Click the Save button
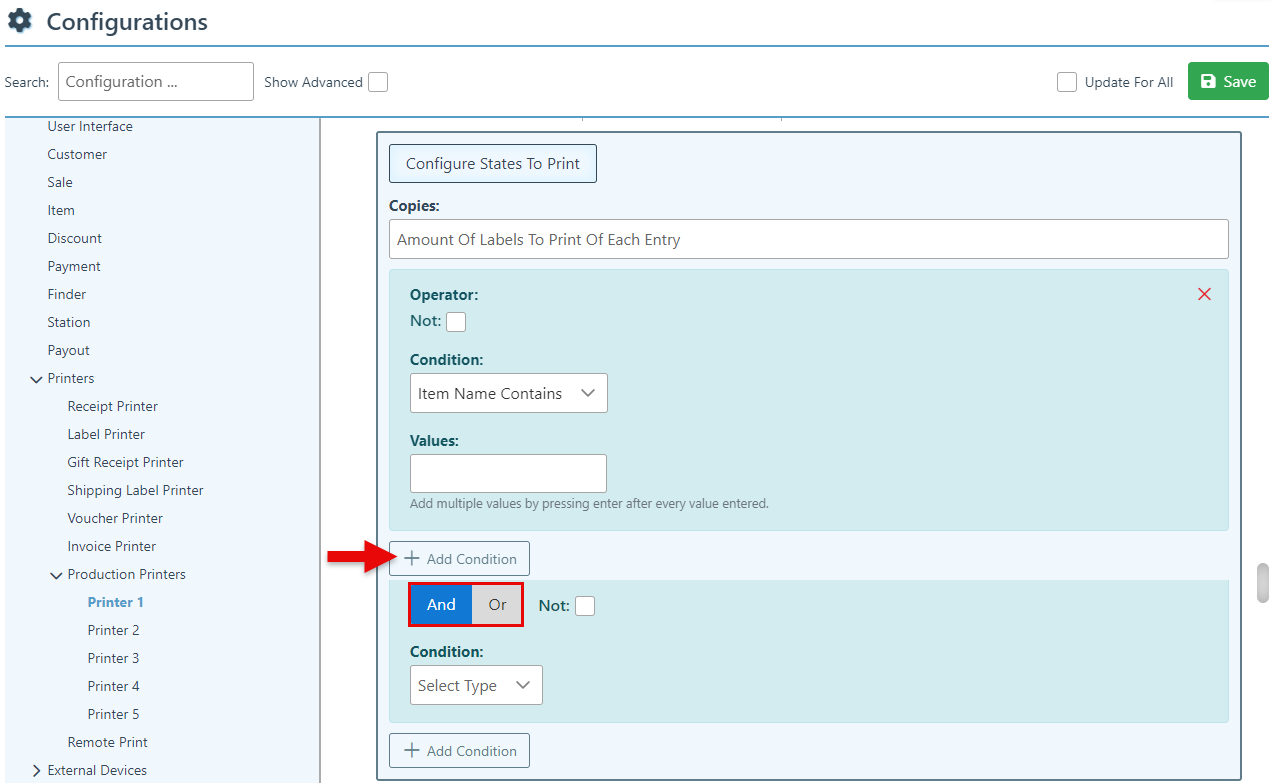Image resolution: width=1271 pixels, height=783 pixels. tap(1227, 82)
